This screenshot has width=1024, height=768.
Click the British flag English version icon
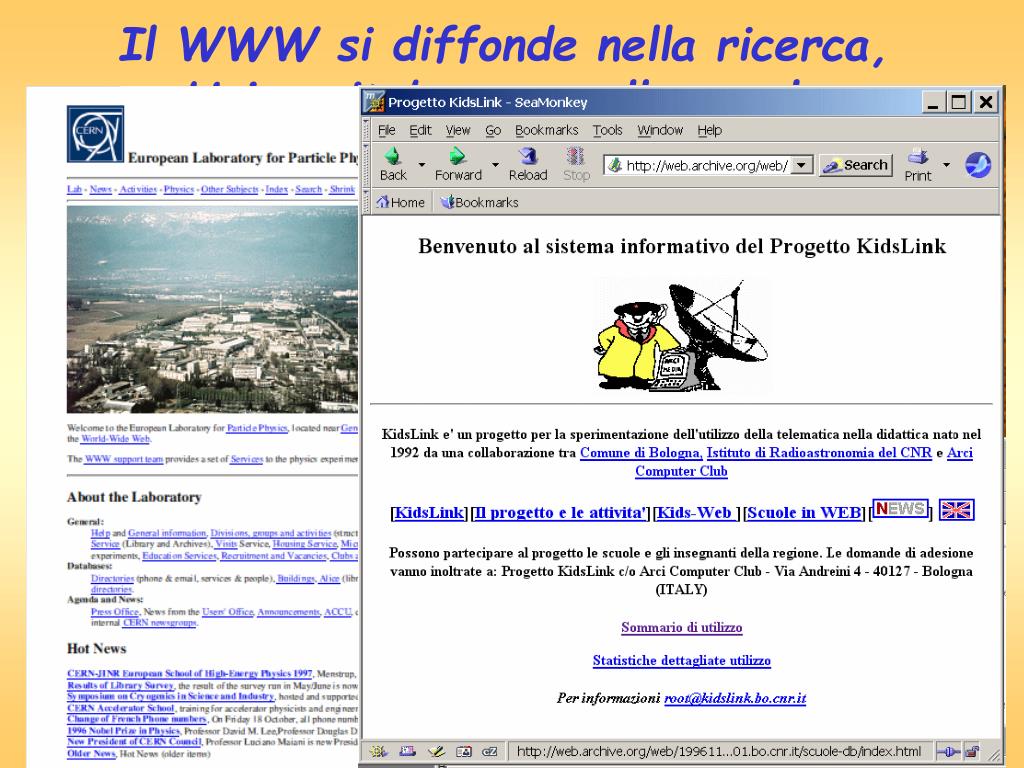pyautogui.click(x=957, y=509)
